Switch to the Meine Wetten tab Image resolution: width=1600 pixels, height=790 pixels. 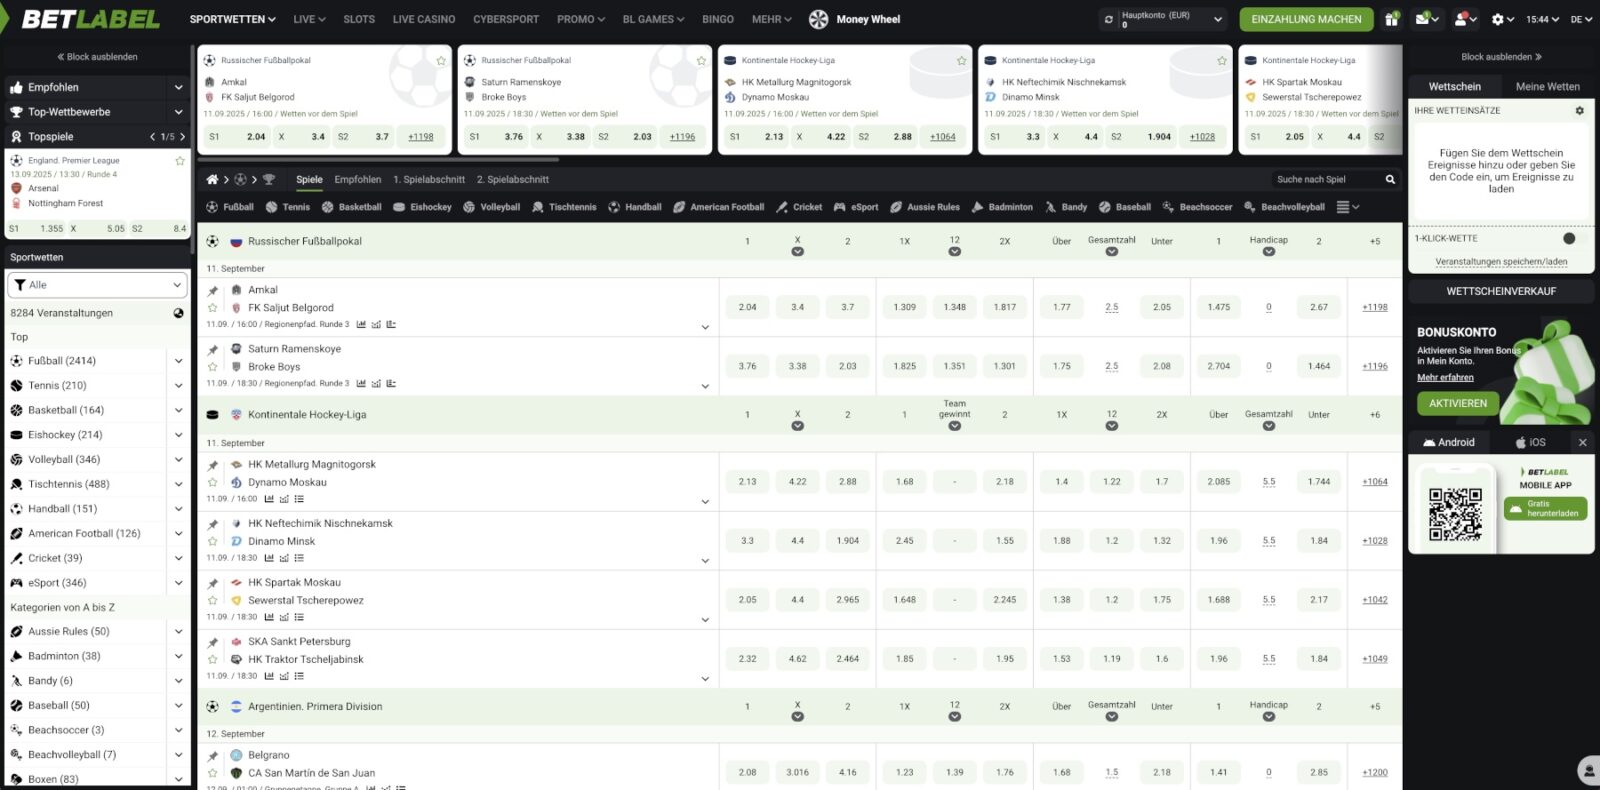[1547, 87]
